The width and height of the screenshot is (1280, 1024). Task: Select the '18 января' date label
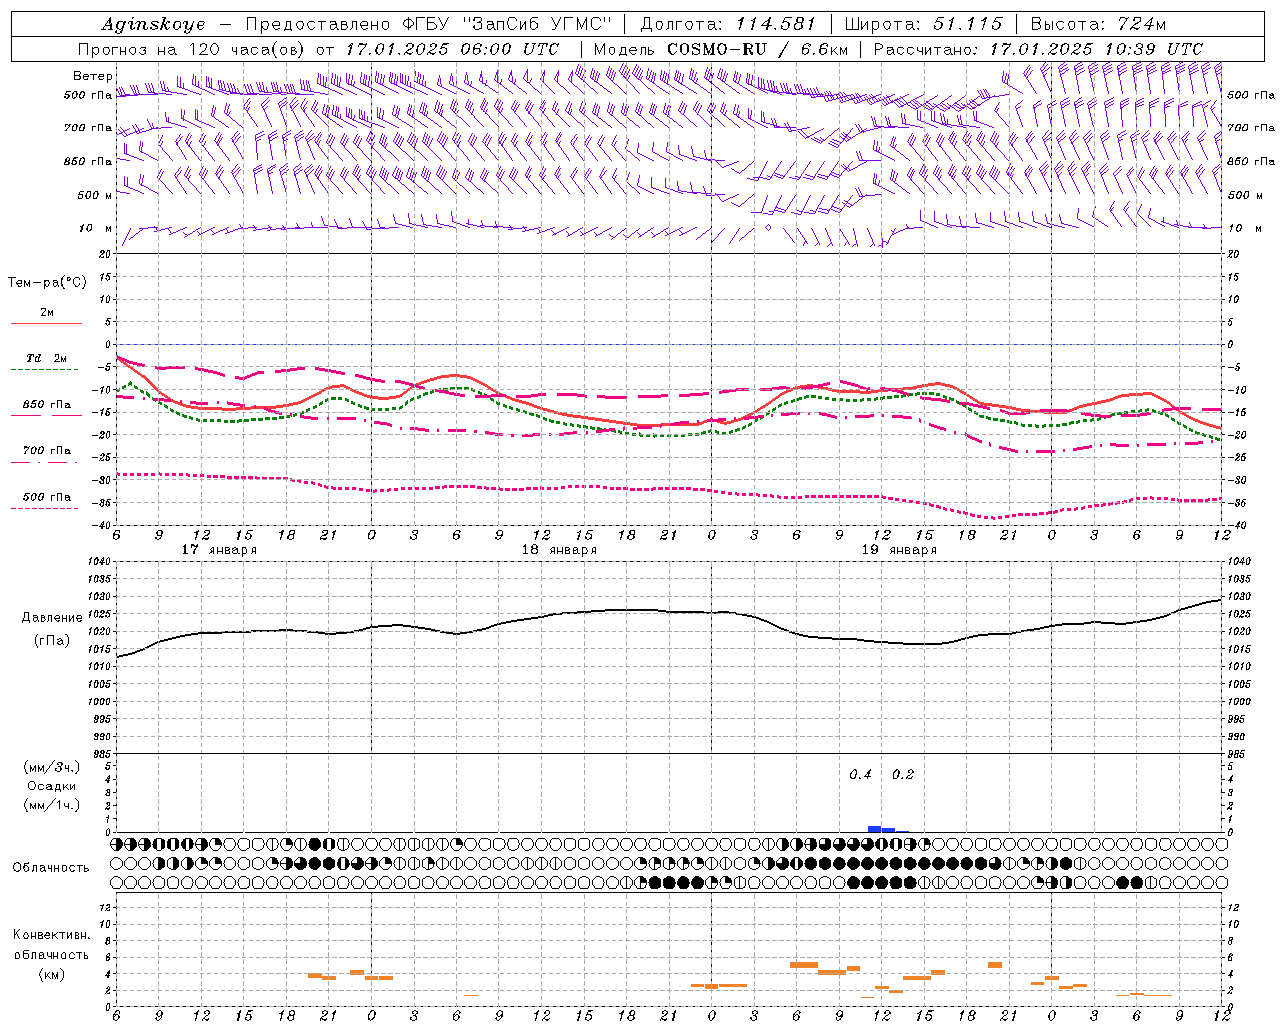(559, 550)
